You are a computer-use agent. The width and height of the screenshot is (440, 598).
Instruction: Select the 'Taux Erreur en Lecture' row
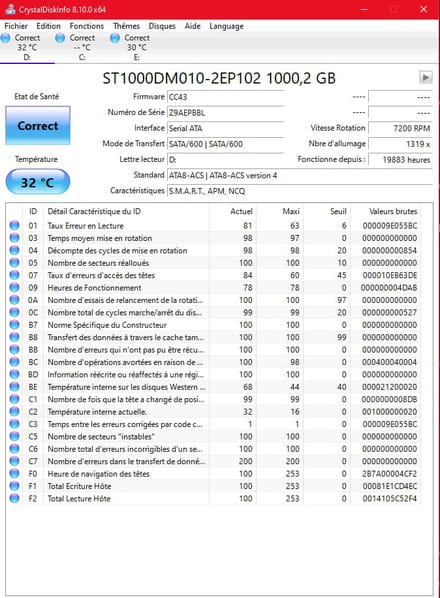(214, 225)
